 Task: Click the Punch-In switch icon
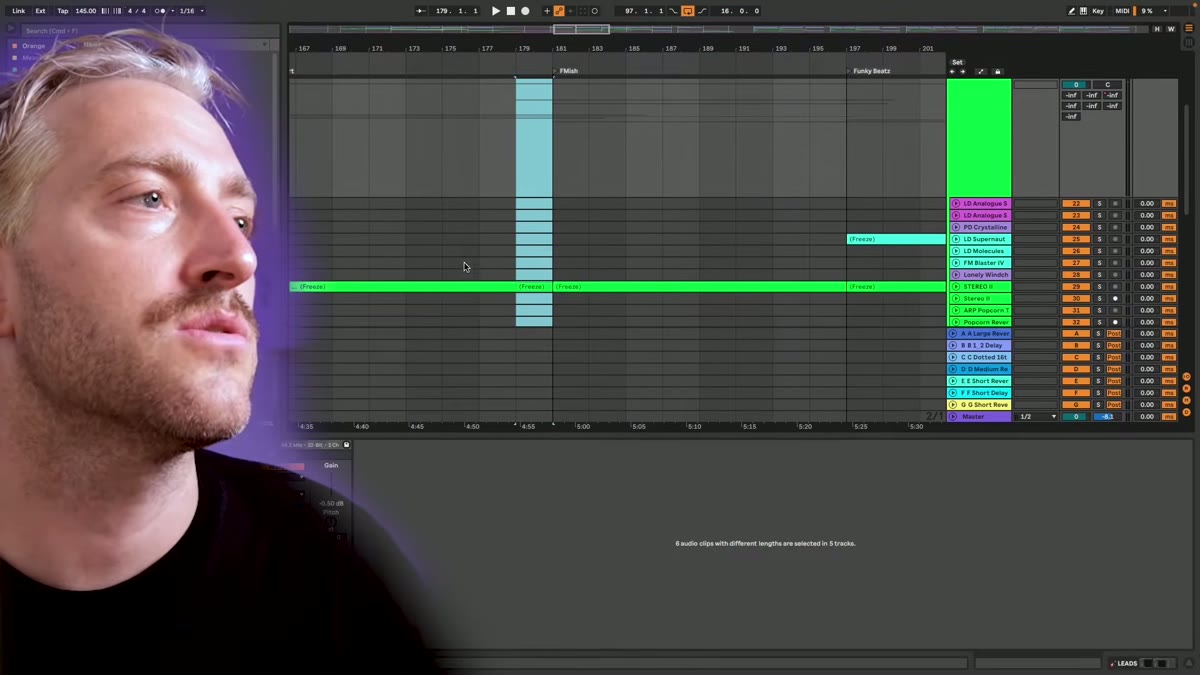click(673, 11)
